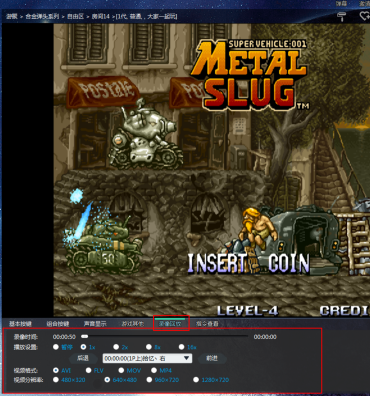
Task: Click the 前进 (forward) button
Action: [212, 358]
